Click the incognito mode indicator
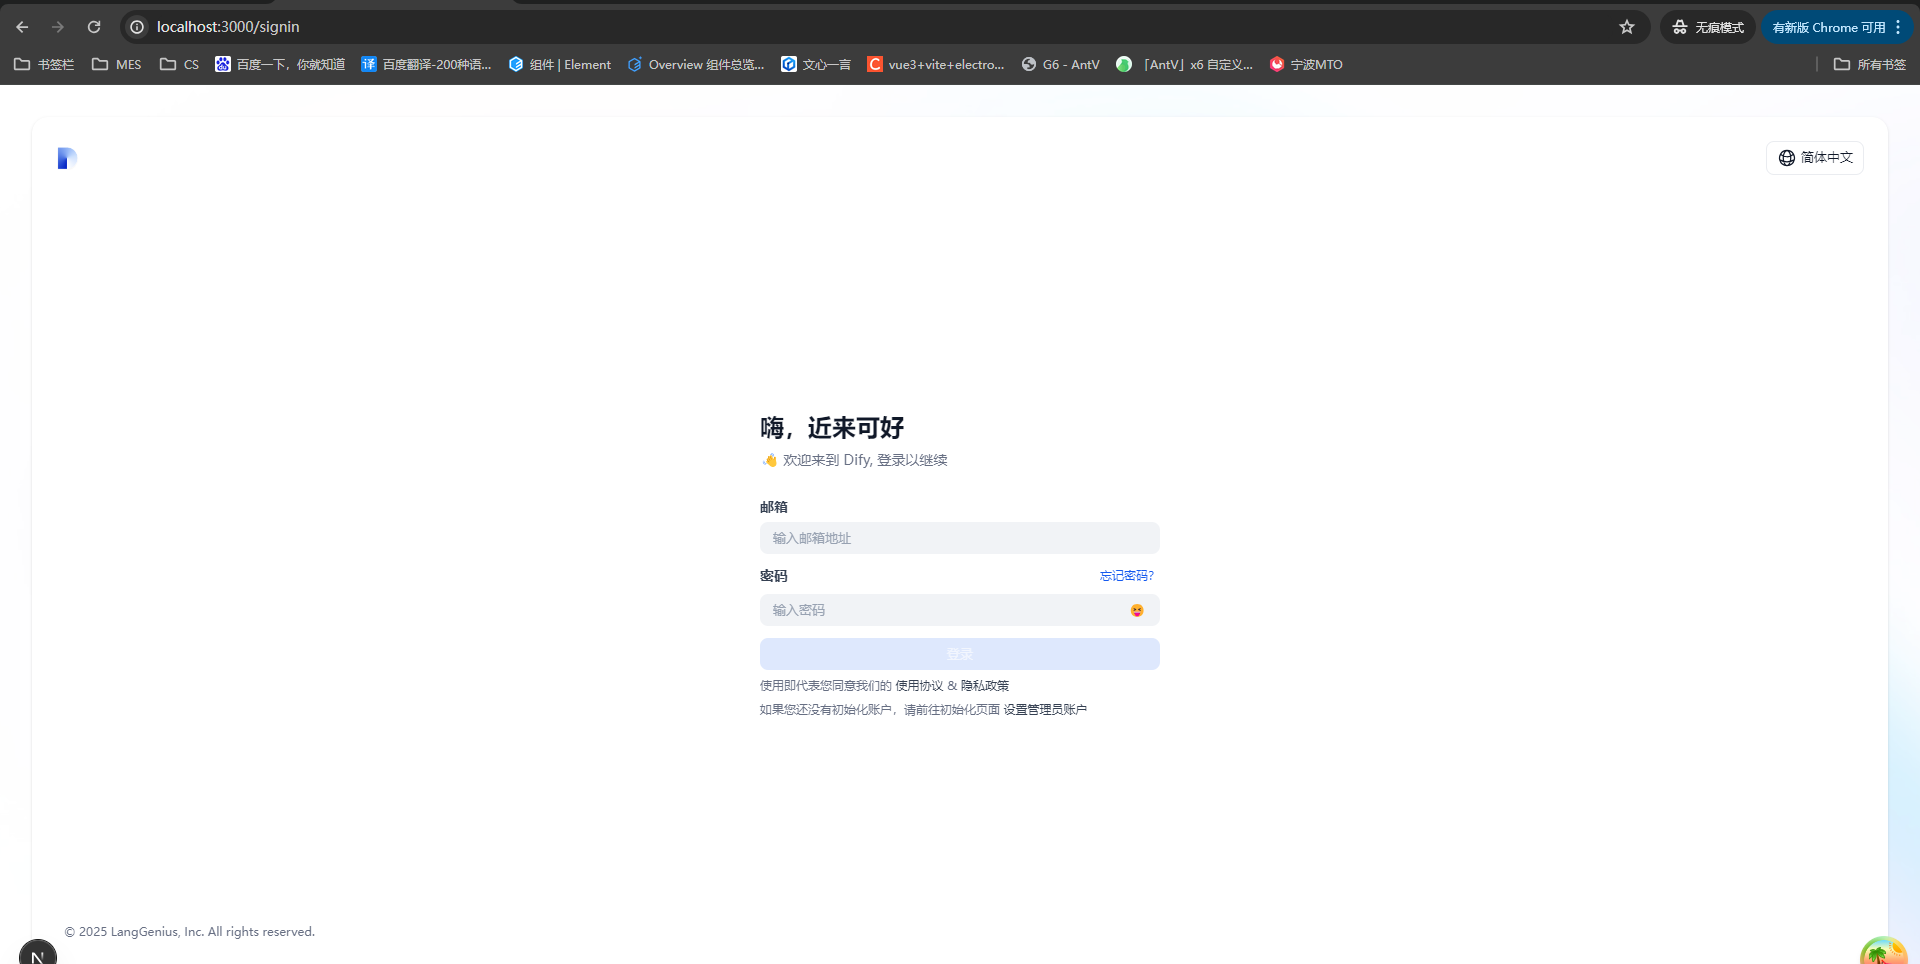This screenshot has height=964, width=1920. tap(1708, 27)
